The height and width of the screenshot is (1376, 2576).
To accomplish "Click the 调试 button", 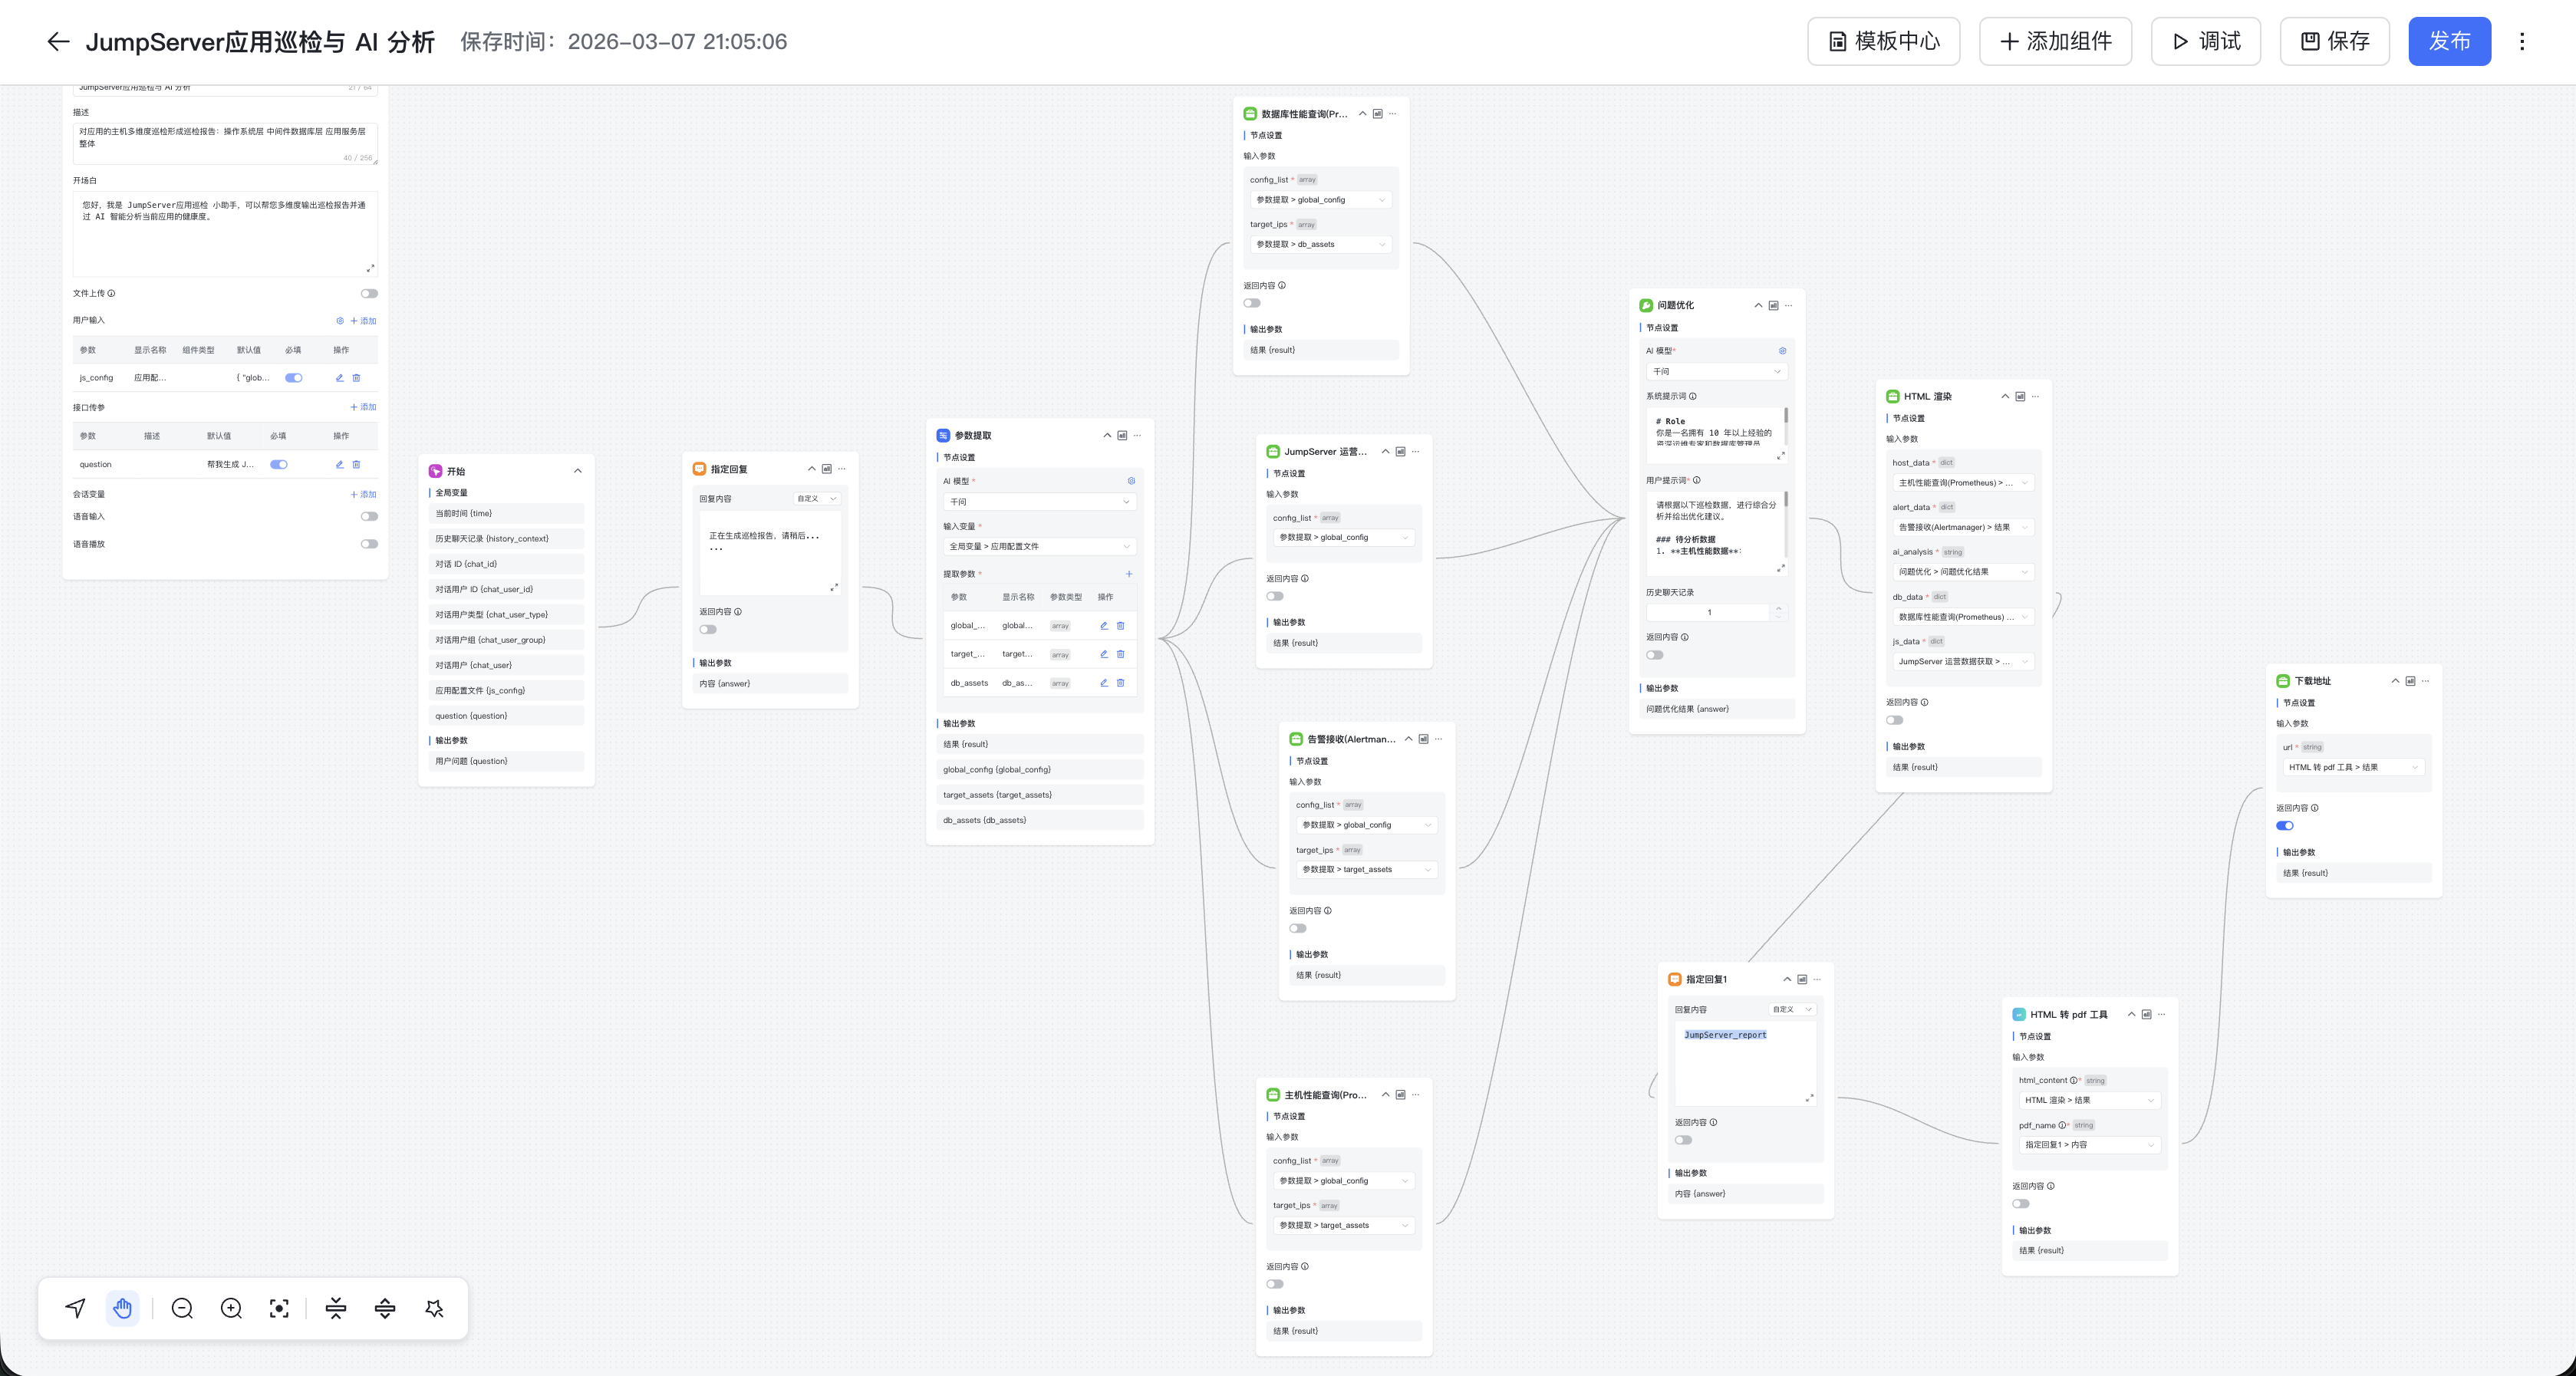I will click(x=2205, y=41).
